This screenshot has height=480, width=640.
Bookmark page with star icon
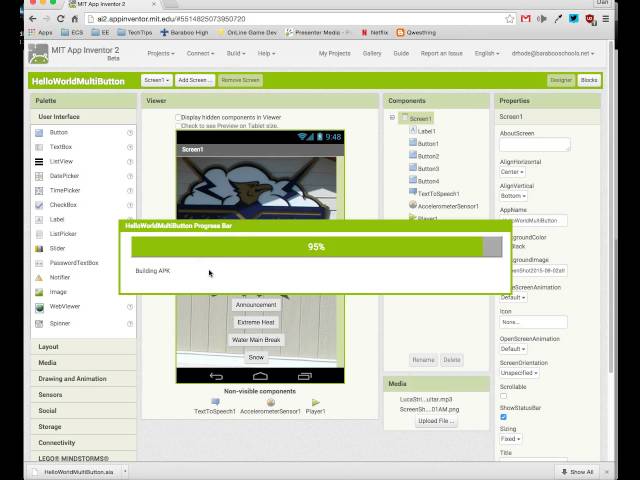pos(509,19)
